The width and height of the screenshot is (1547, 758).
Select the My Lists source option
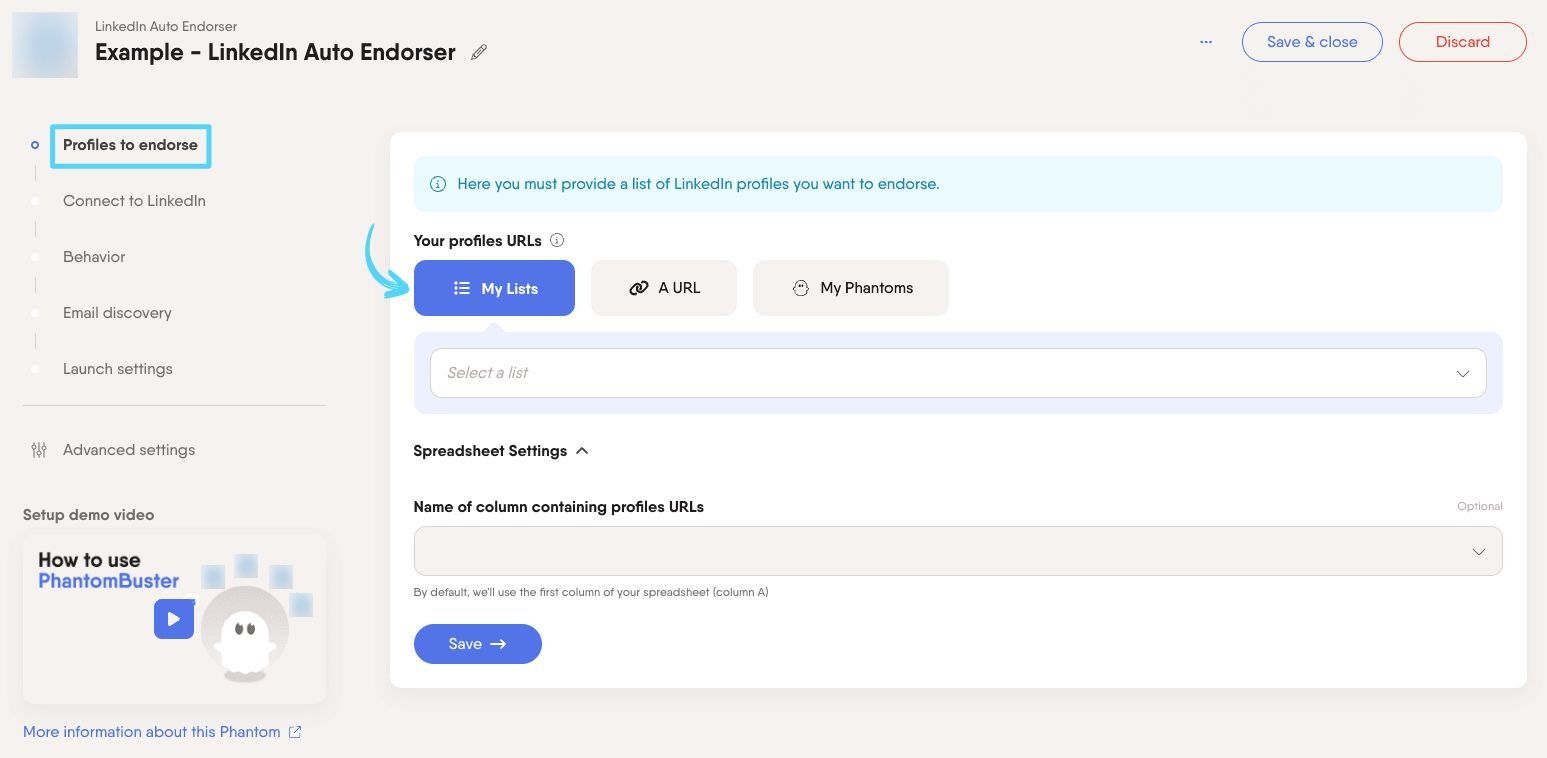pyautogui.click(x=494, y=288)
